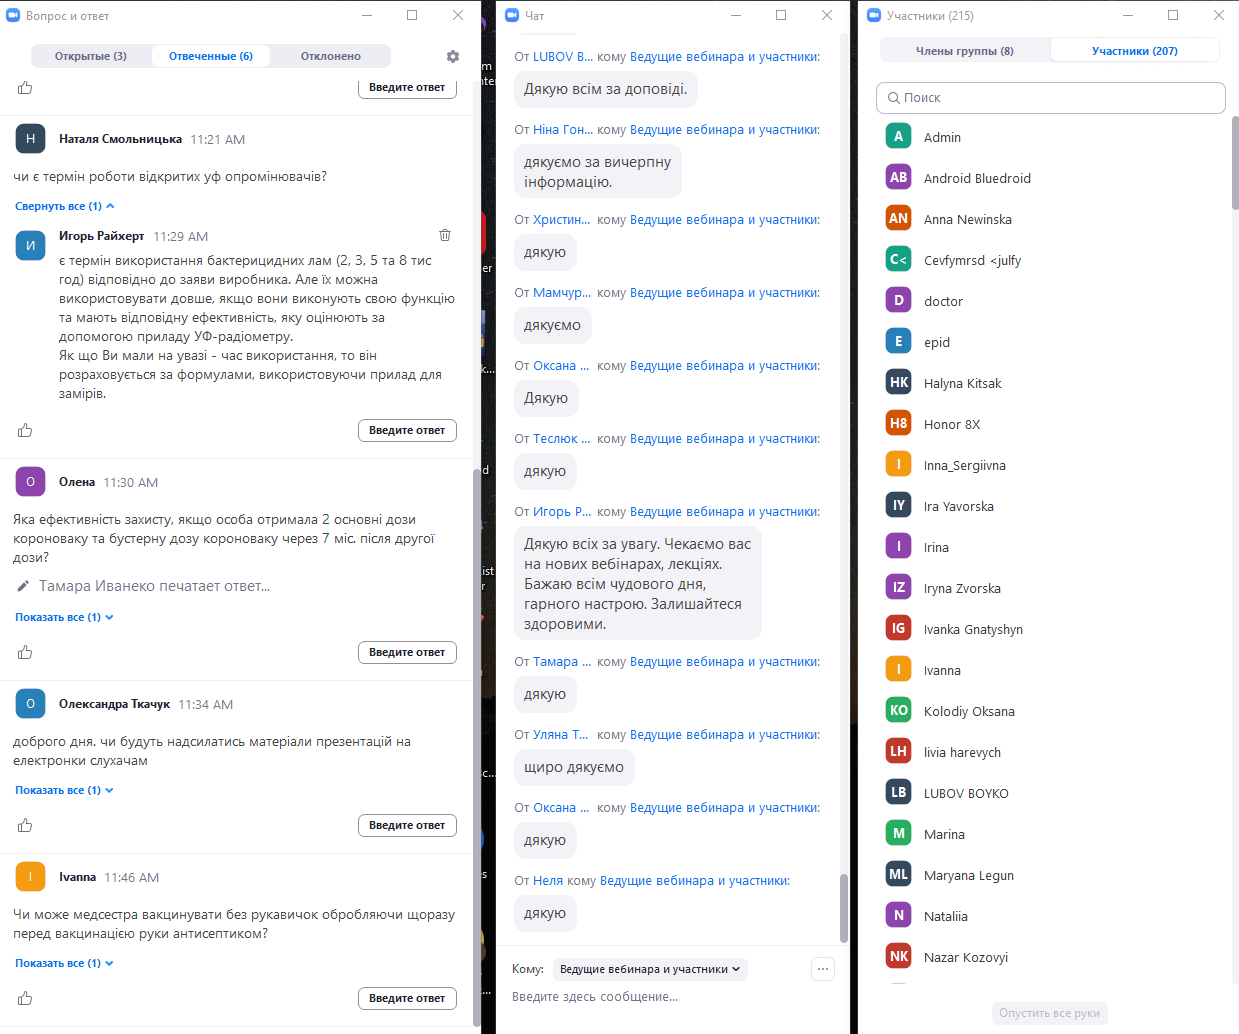Switch to Открытые (3) tab
1239x1034 pixels.
pos(91,56)
